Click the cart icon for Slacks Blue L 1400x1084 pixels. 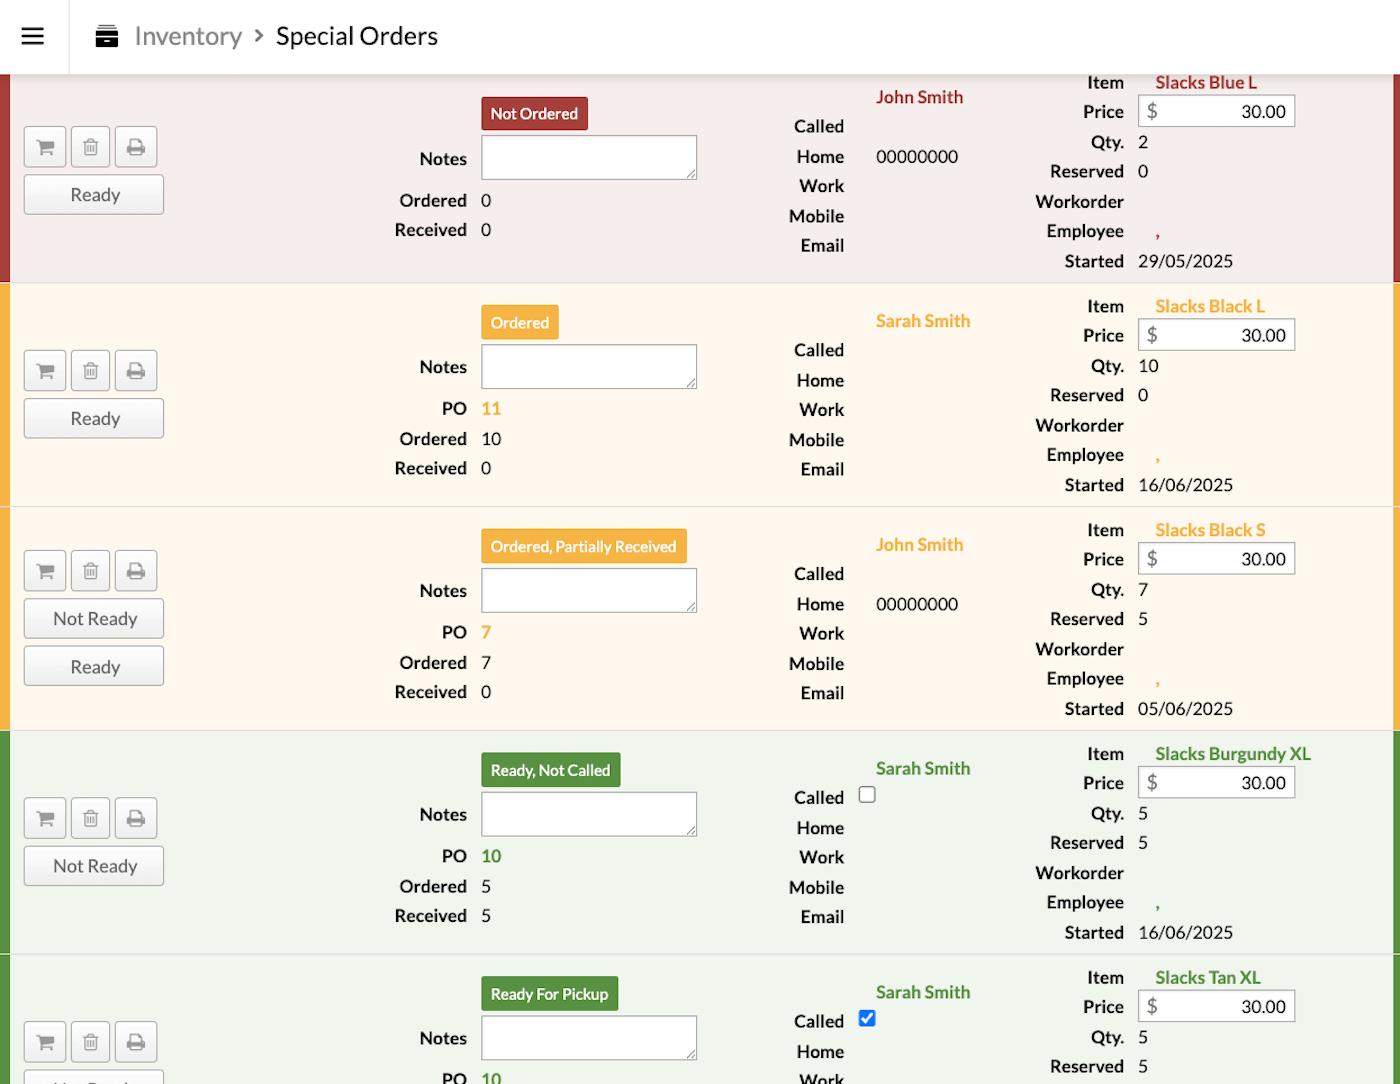(45, 147)
